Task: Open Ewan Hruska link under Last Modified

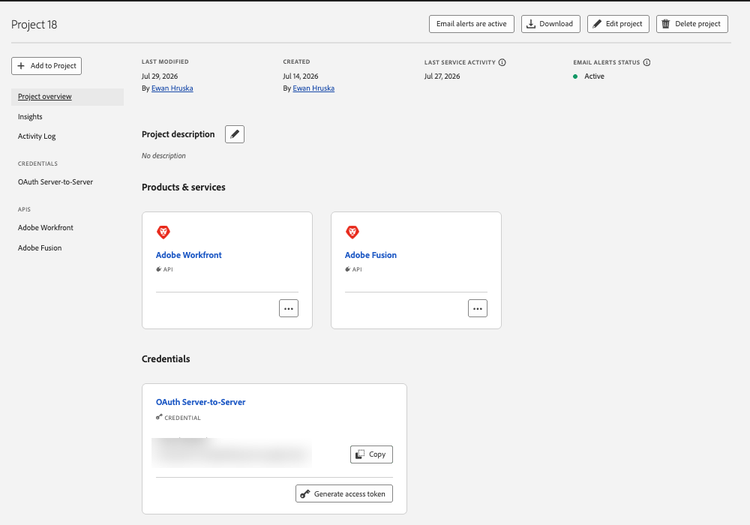Action: (x=172, y=88)
